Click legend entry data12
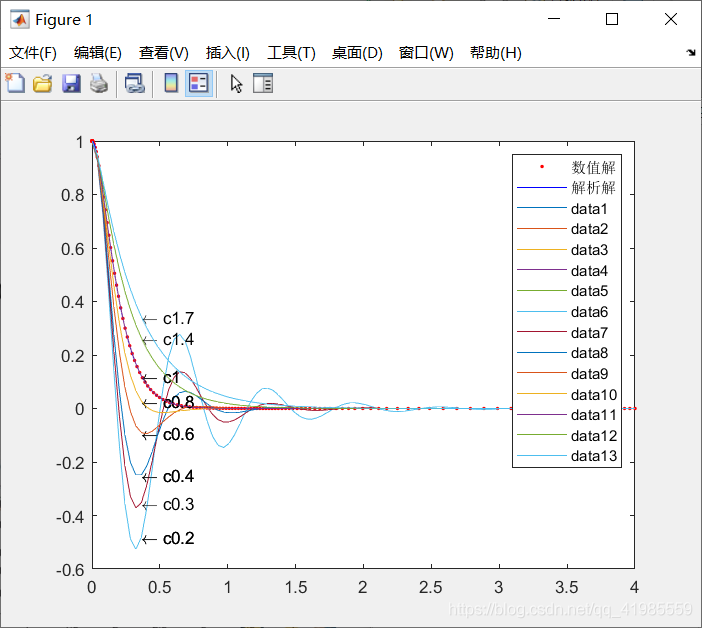This screenshot has width=702, height=628. coord(594,436)
